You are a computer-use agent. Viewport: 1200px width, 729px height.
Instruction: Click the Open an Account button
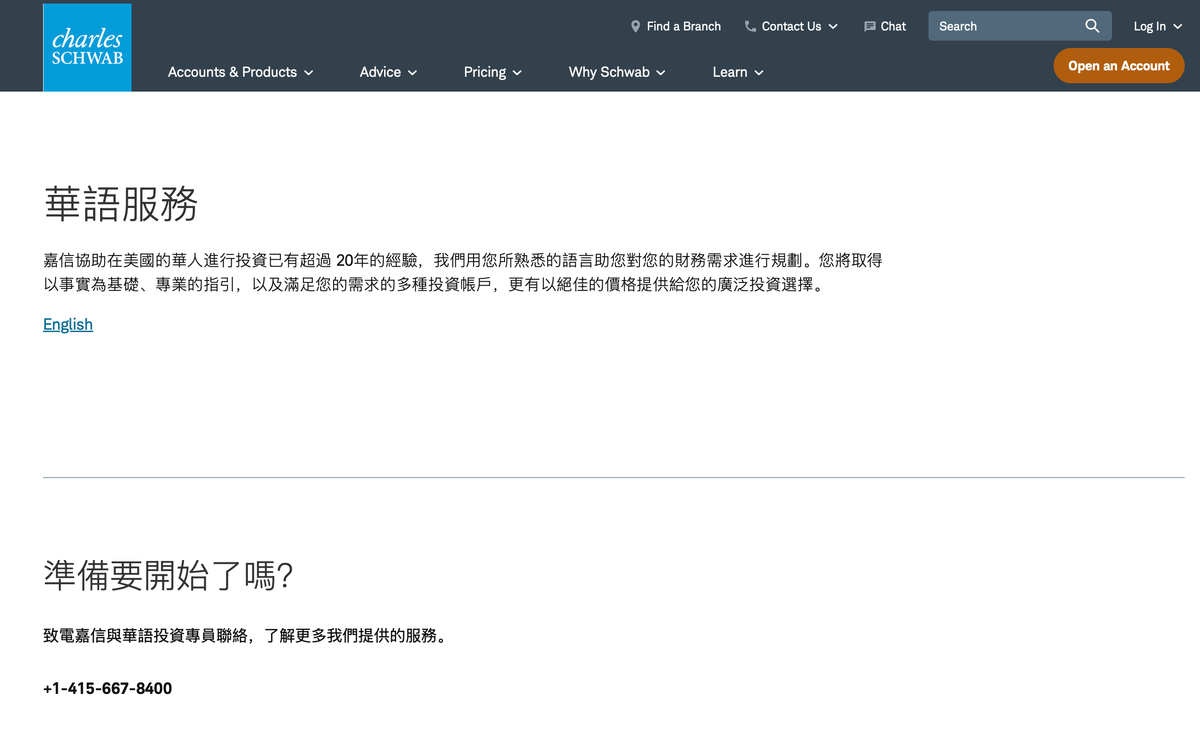1119,66
